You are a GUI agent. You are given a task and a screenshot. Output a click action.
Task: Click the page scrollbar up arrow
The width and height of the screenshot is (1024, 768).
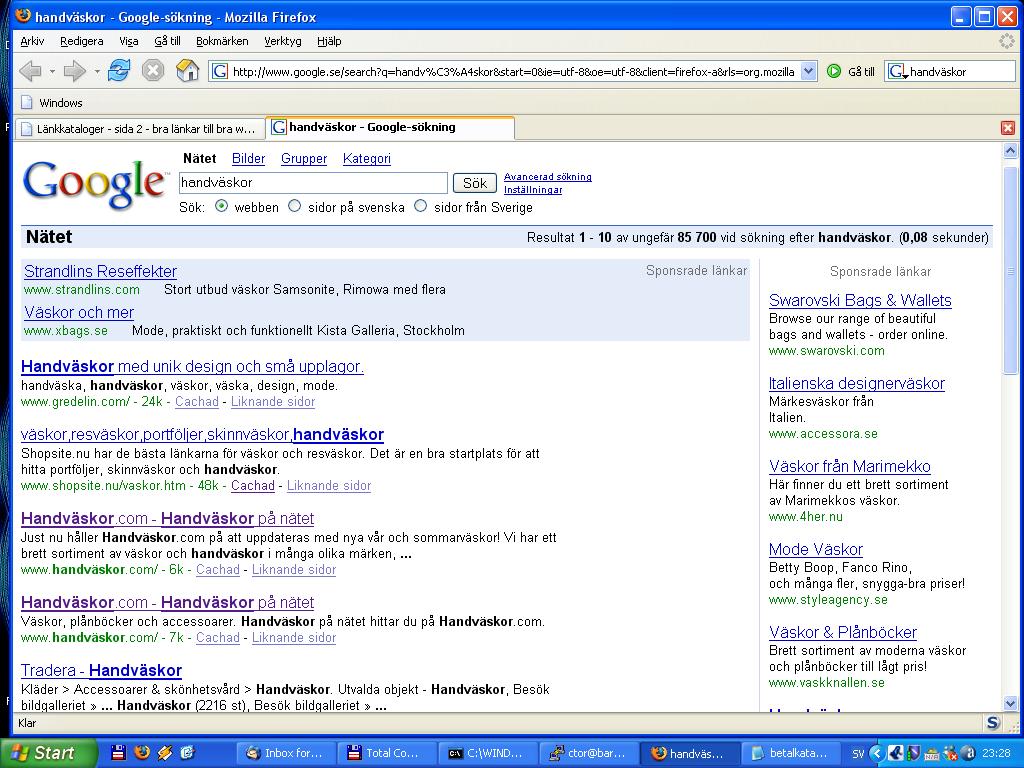click(1010, 151)
